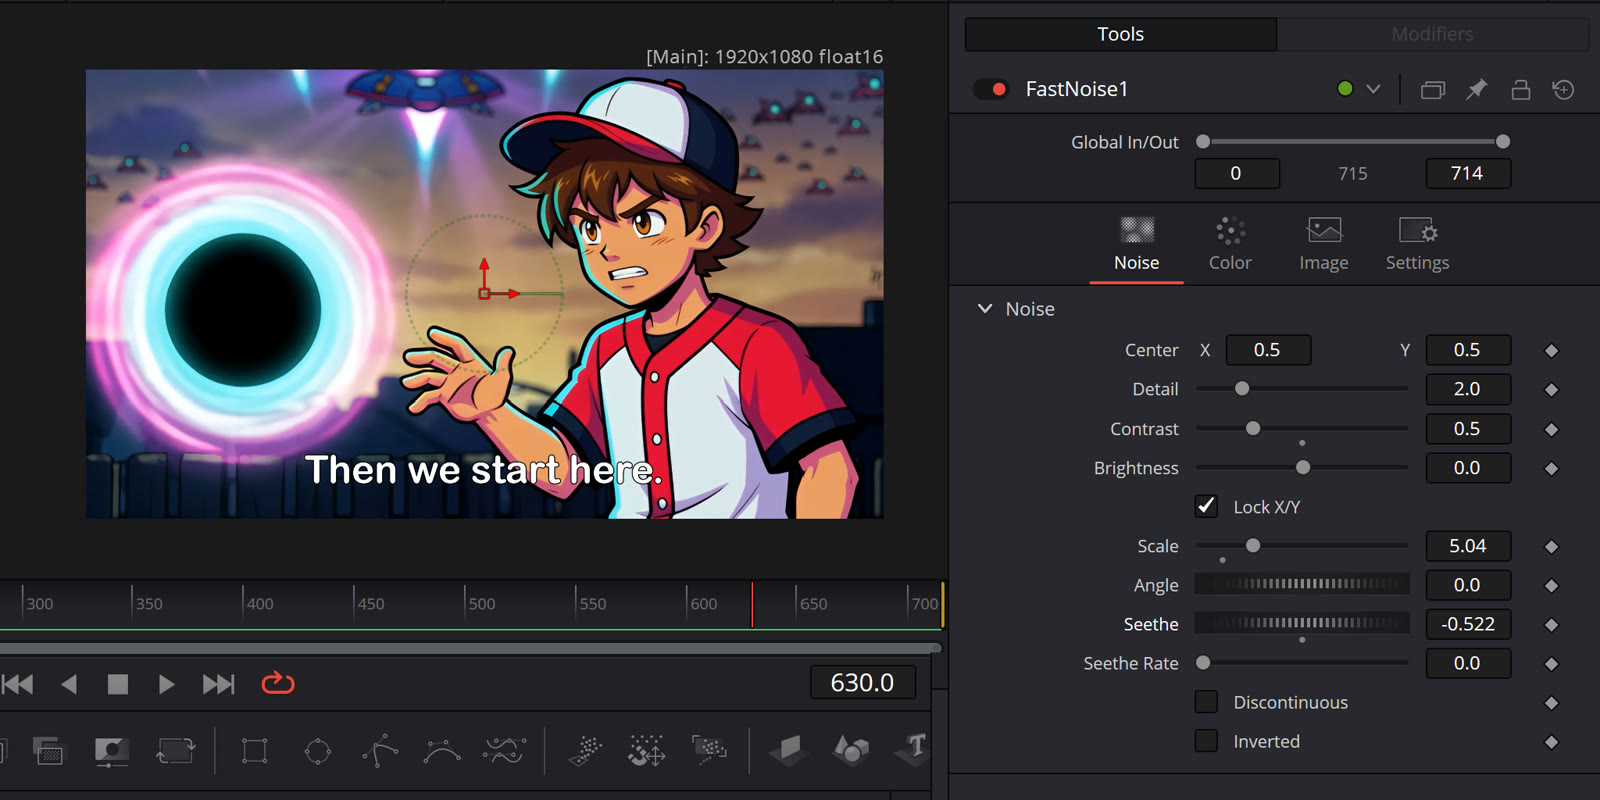Viewport: 1600px width, 800px height.
Task: Enable the Inverted checkbox
Action: coord(1206,741)
